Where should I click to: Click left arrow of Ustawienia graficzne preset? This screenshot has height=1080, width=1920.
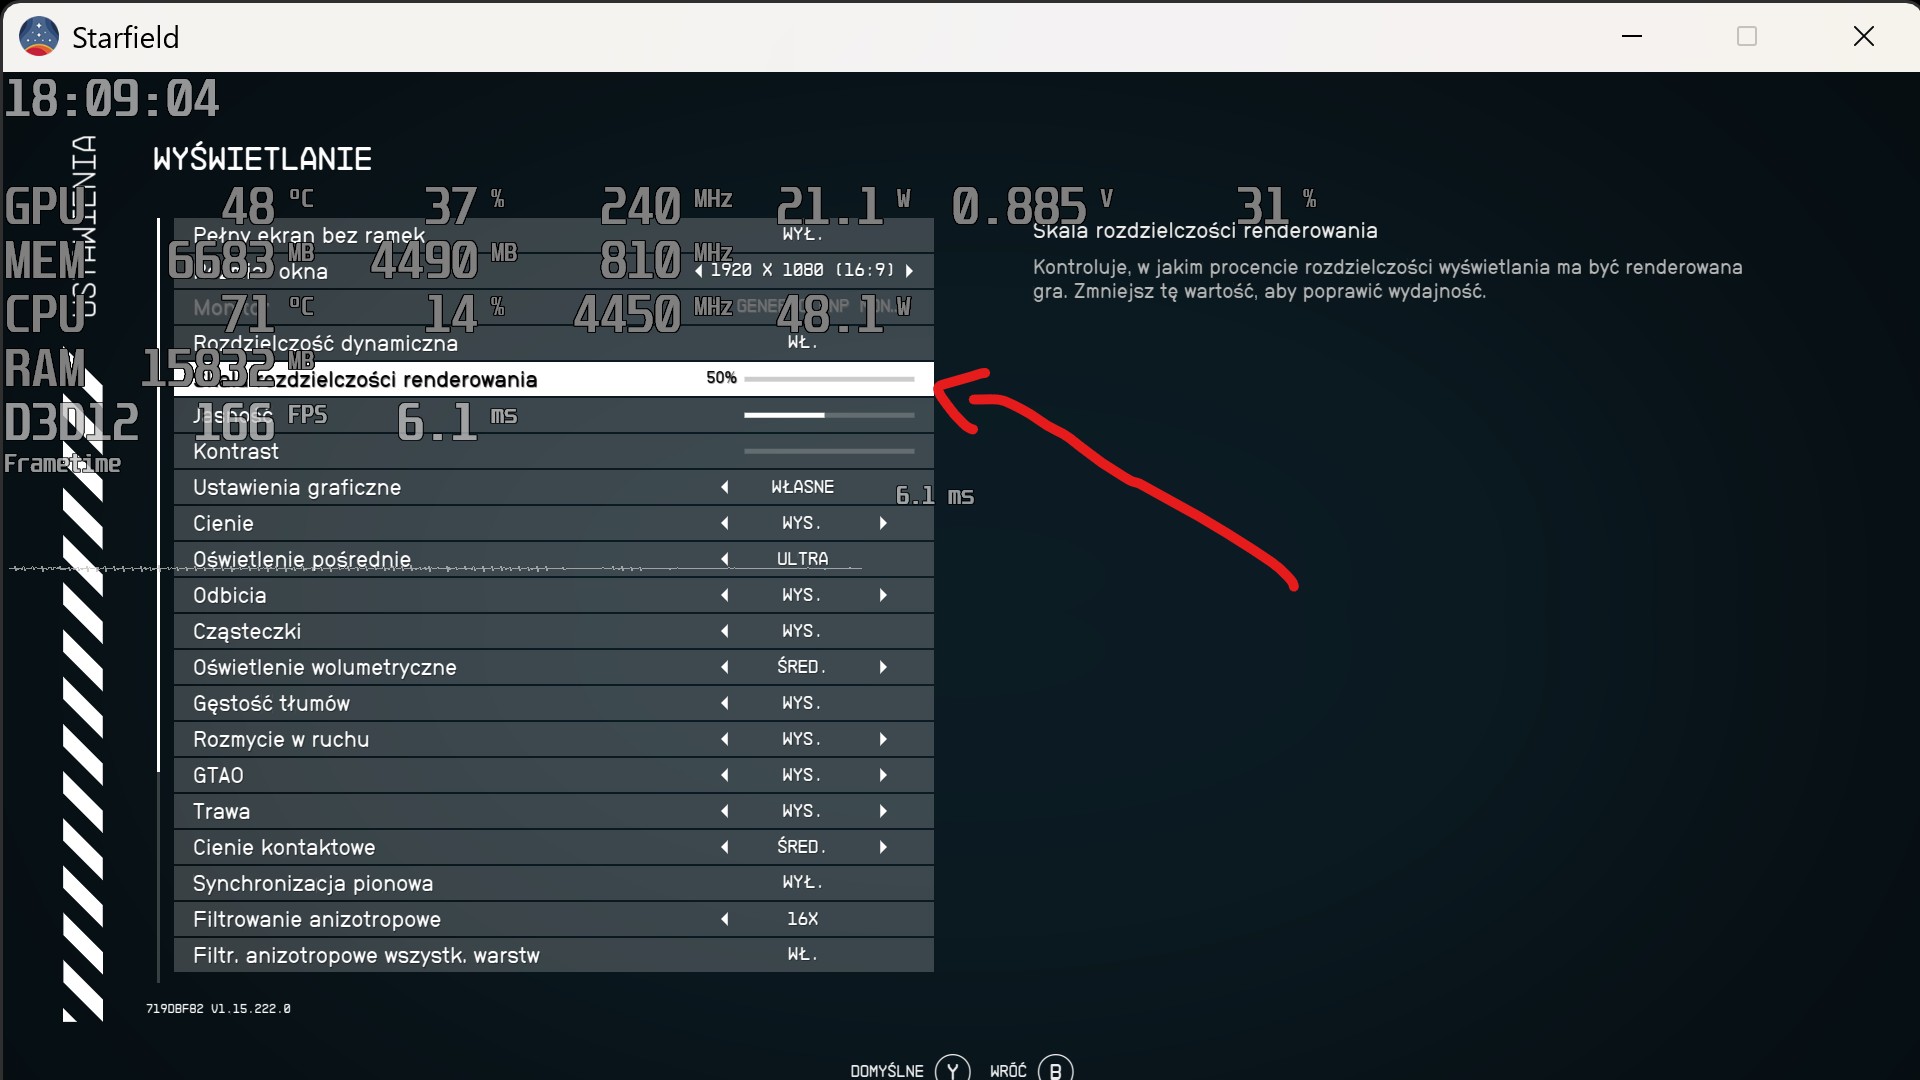pyautogui.click(x=725, y=487)
